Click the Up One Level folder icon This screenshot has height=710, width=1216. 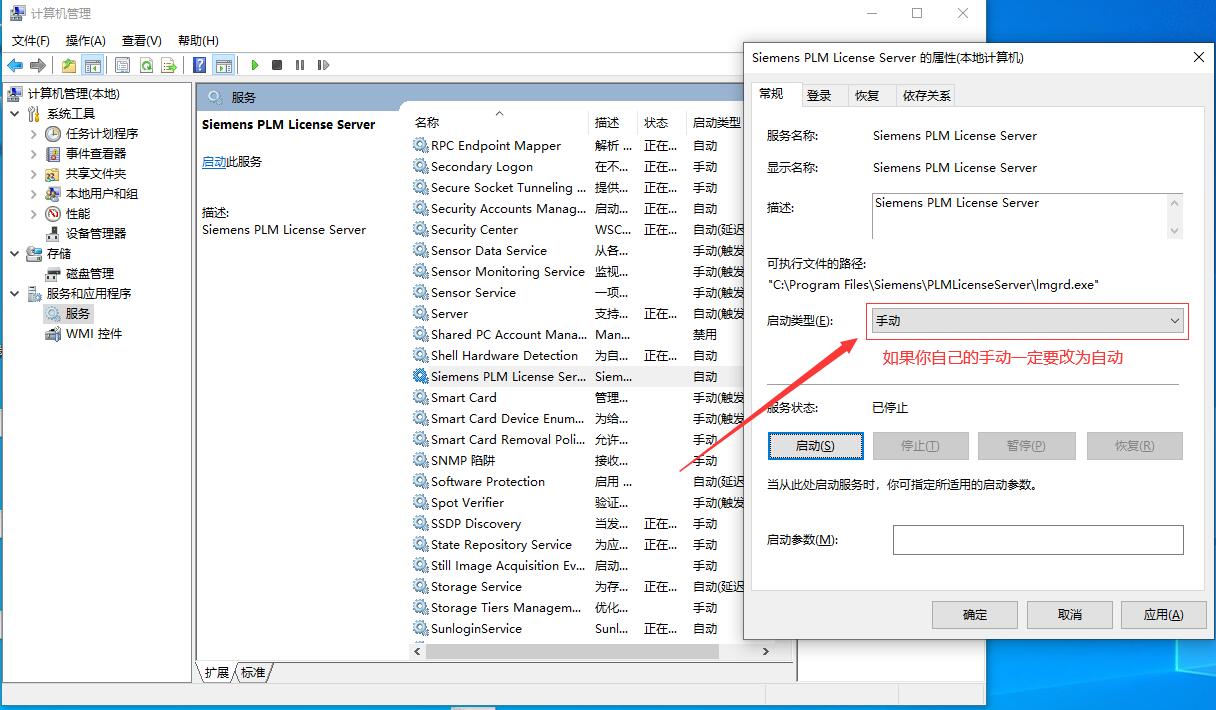point(68,65)
